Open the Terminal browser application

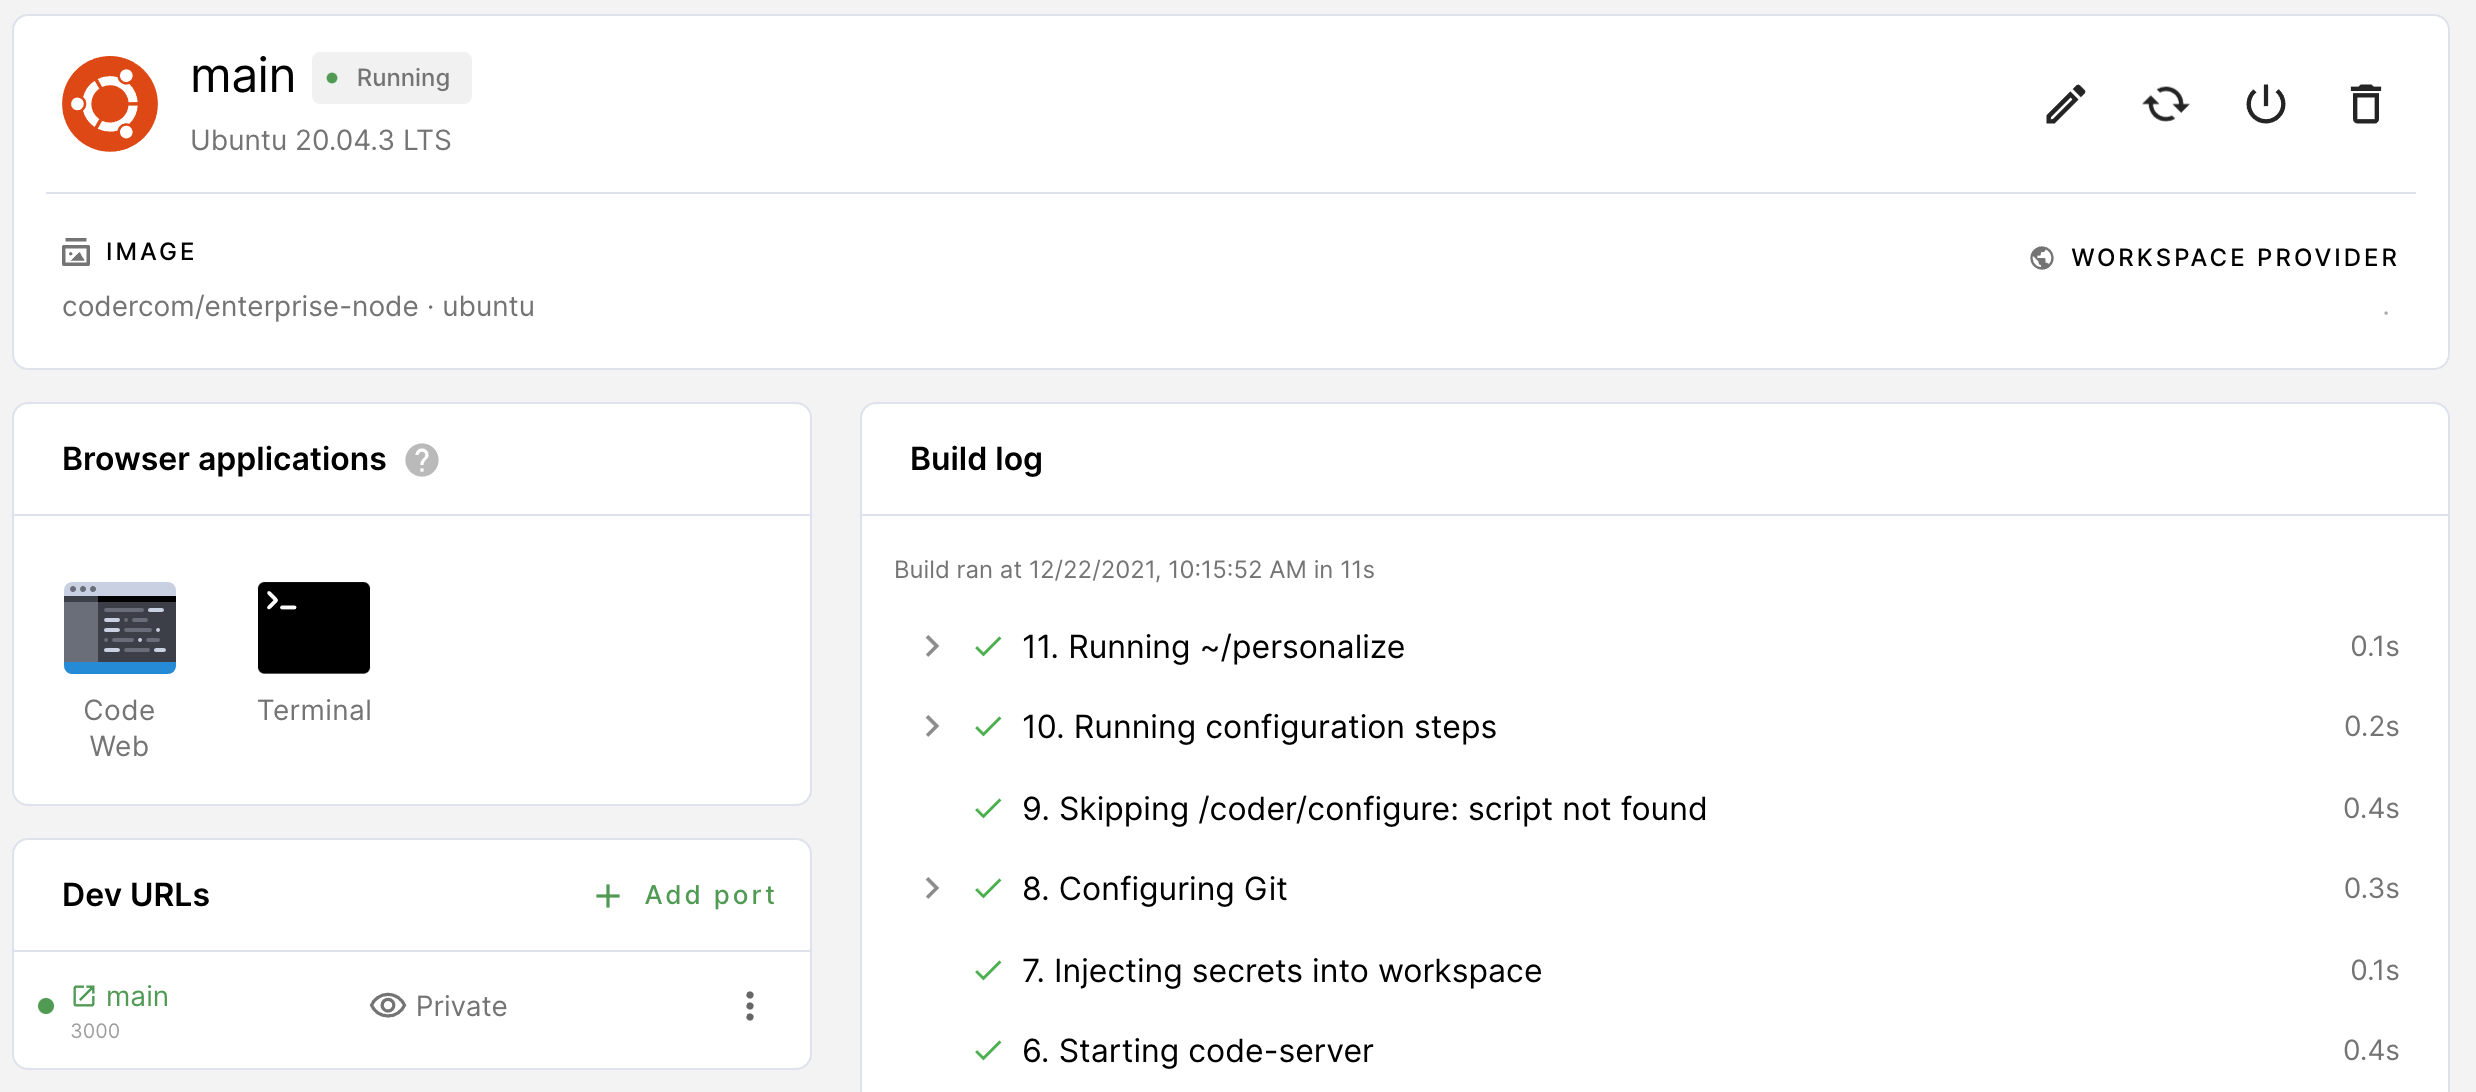click(313, 627)
